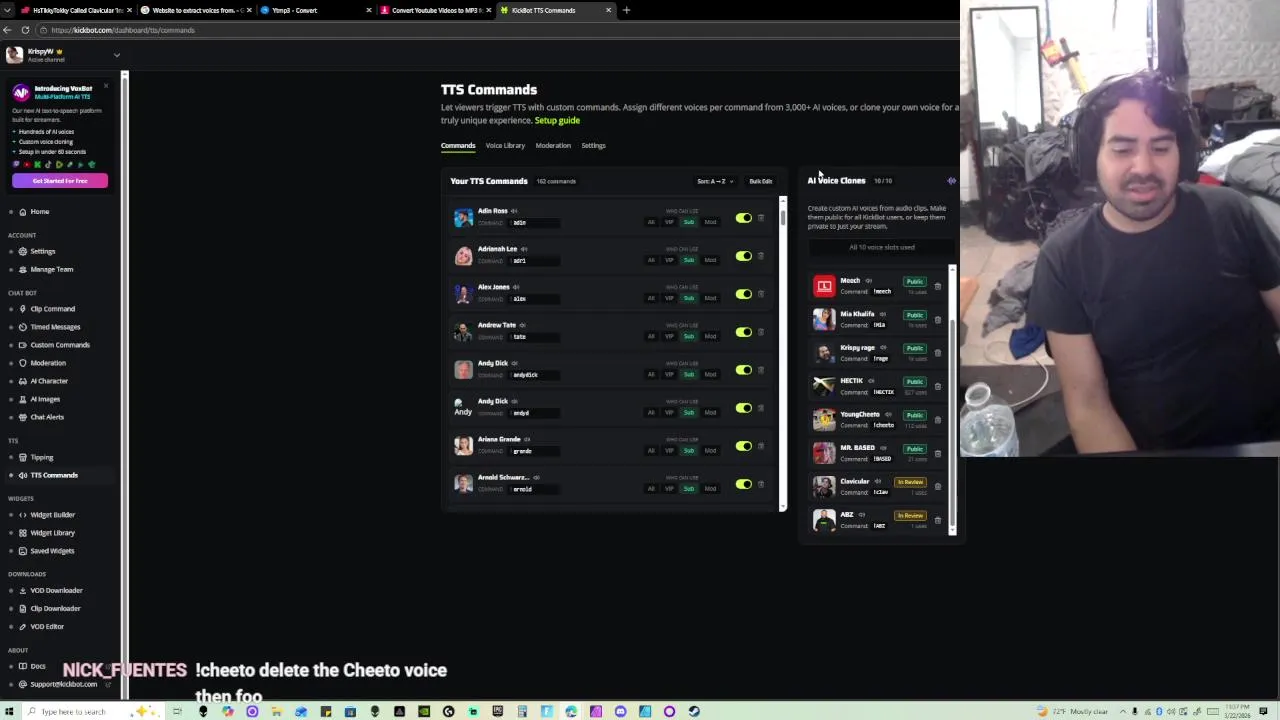Viewport: 1280px width, 720px height.
Task: Turn off the andydick command toggle
Action: click(743, 370)
